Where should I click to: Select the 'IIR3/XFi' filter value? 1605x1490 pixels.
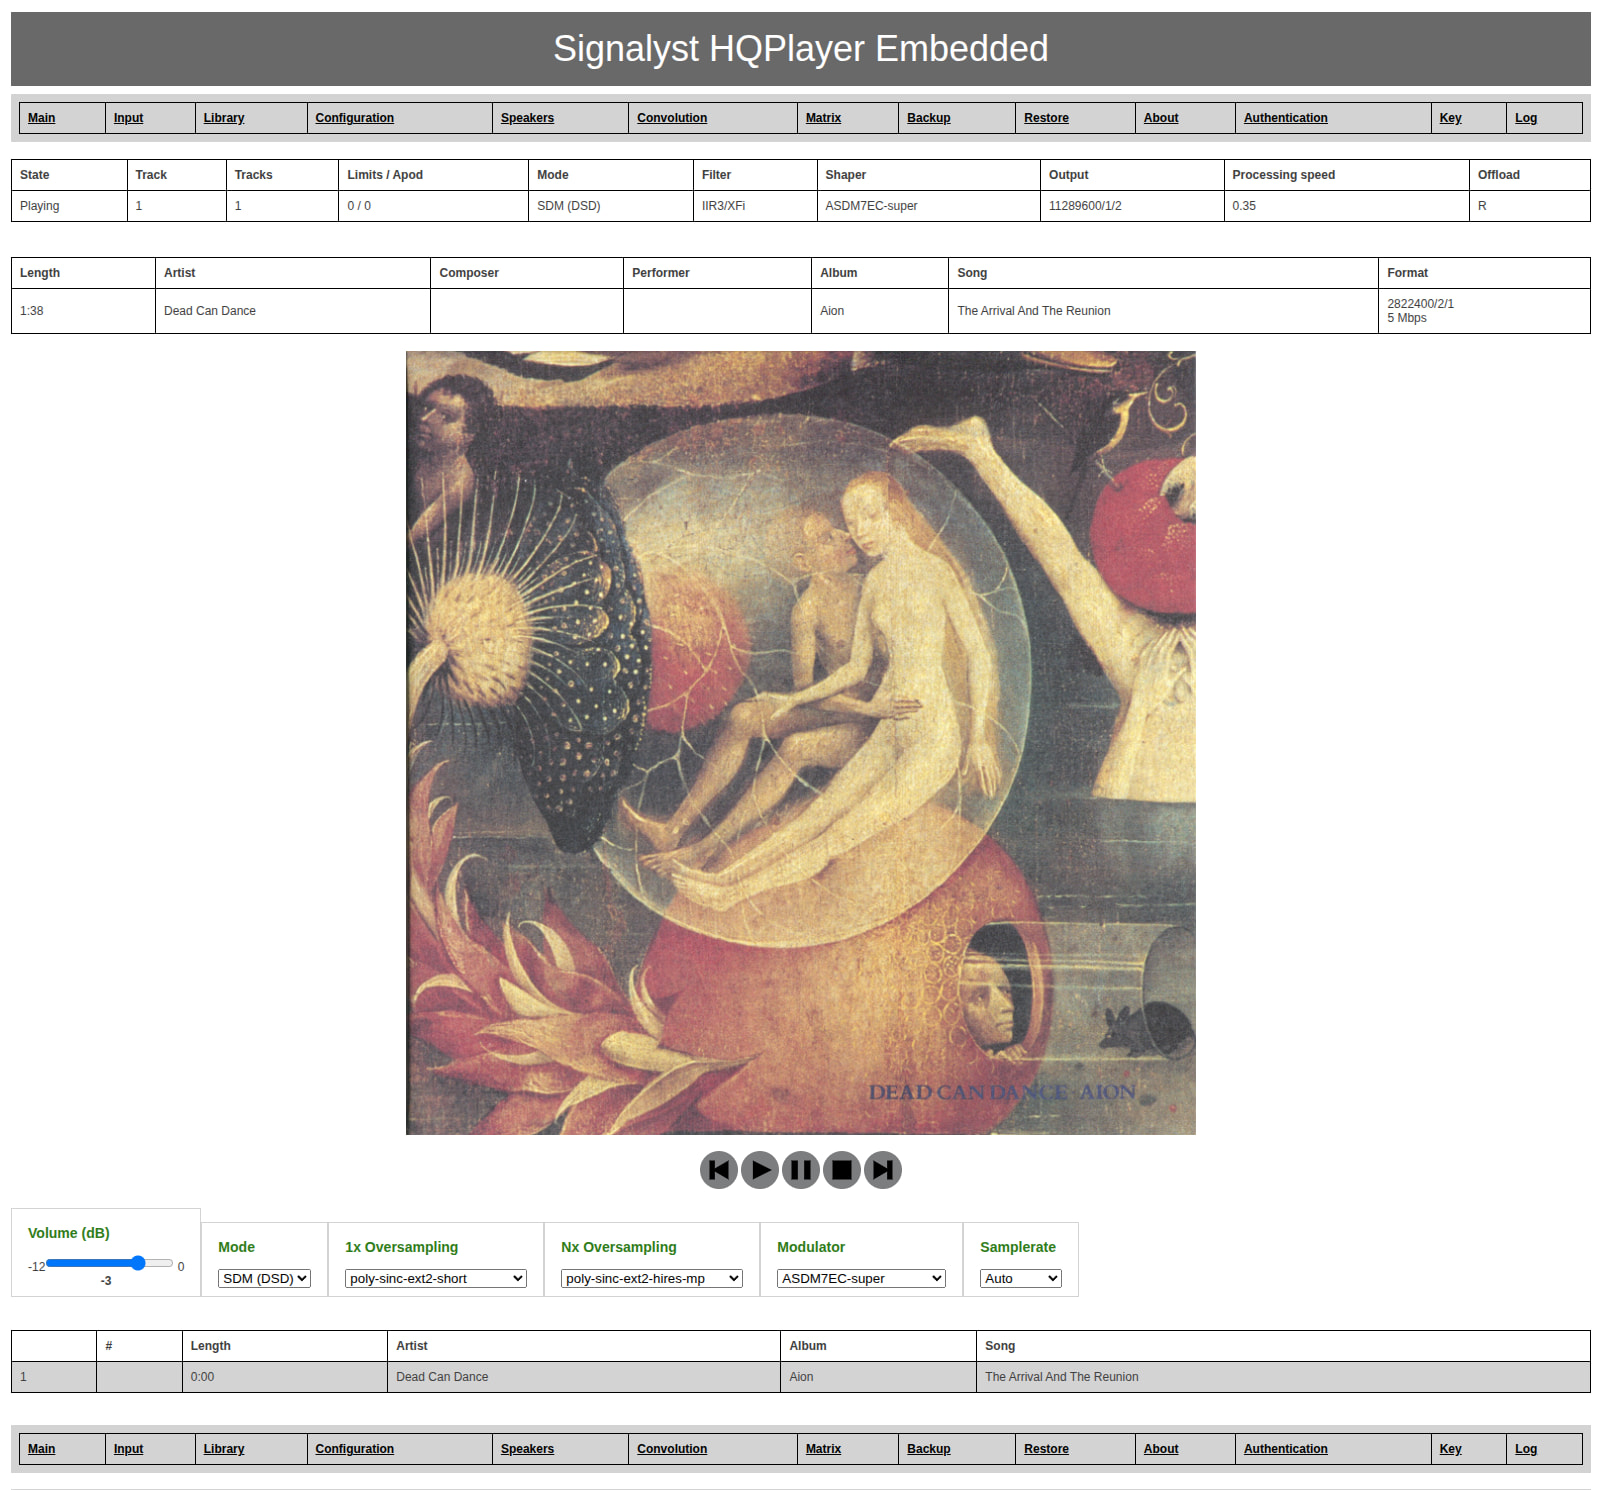coord(723,206)
